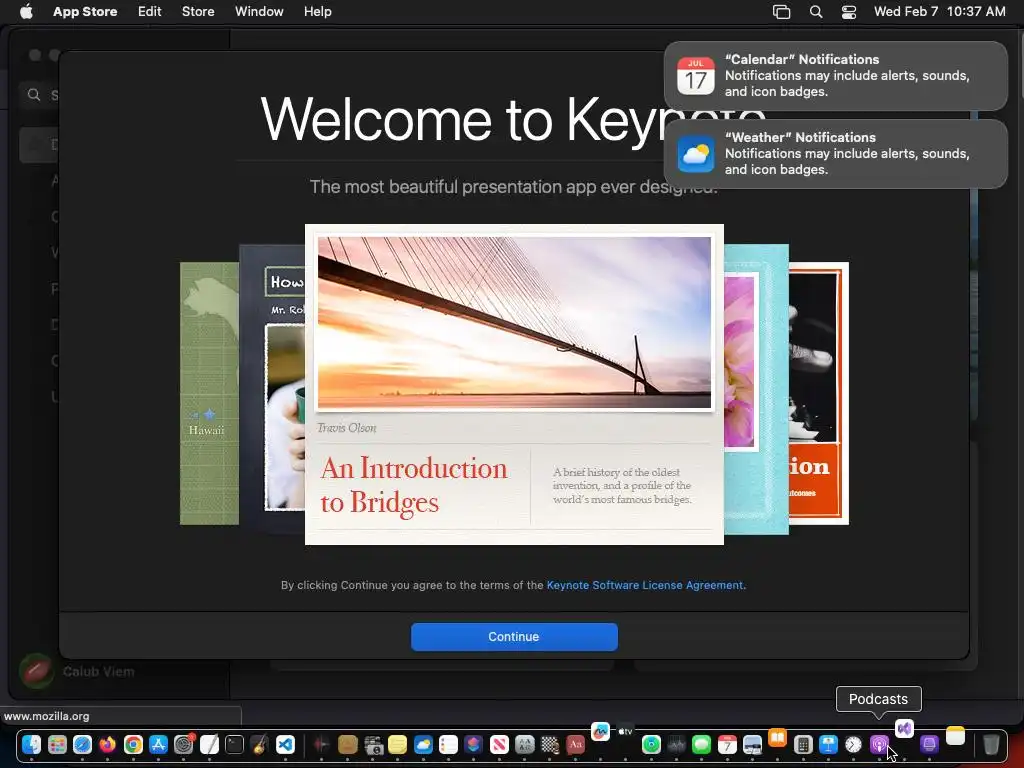1024x768 pixels.
Task: Open the Calub Viem account in App Store
Action: 77,671
